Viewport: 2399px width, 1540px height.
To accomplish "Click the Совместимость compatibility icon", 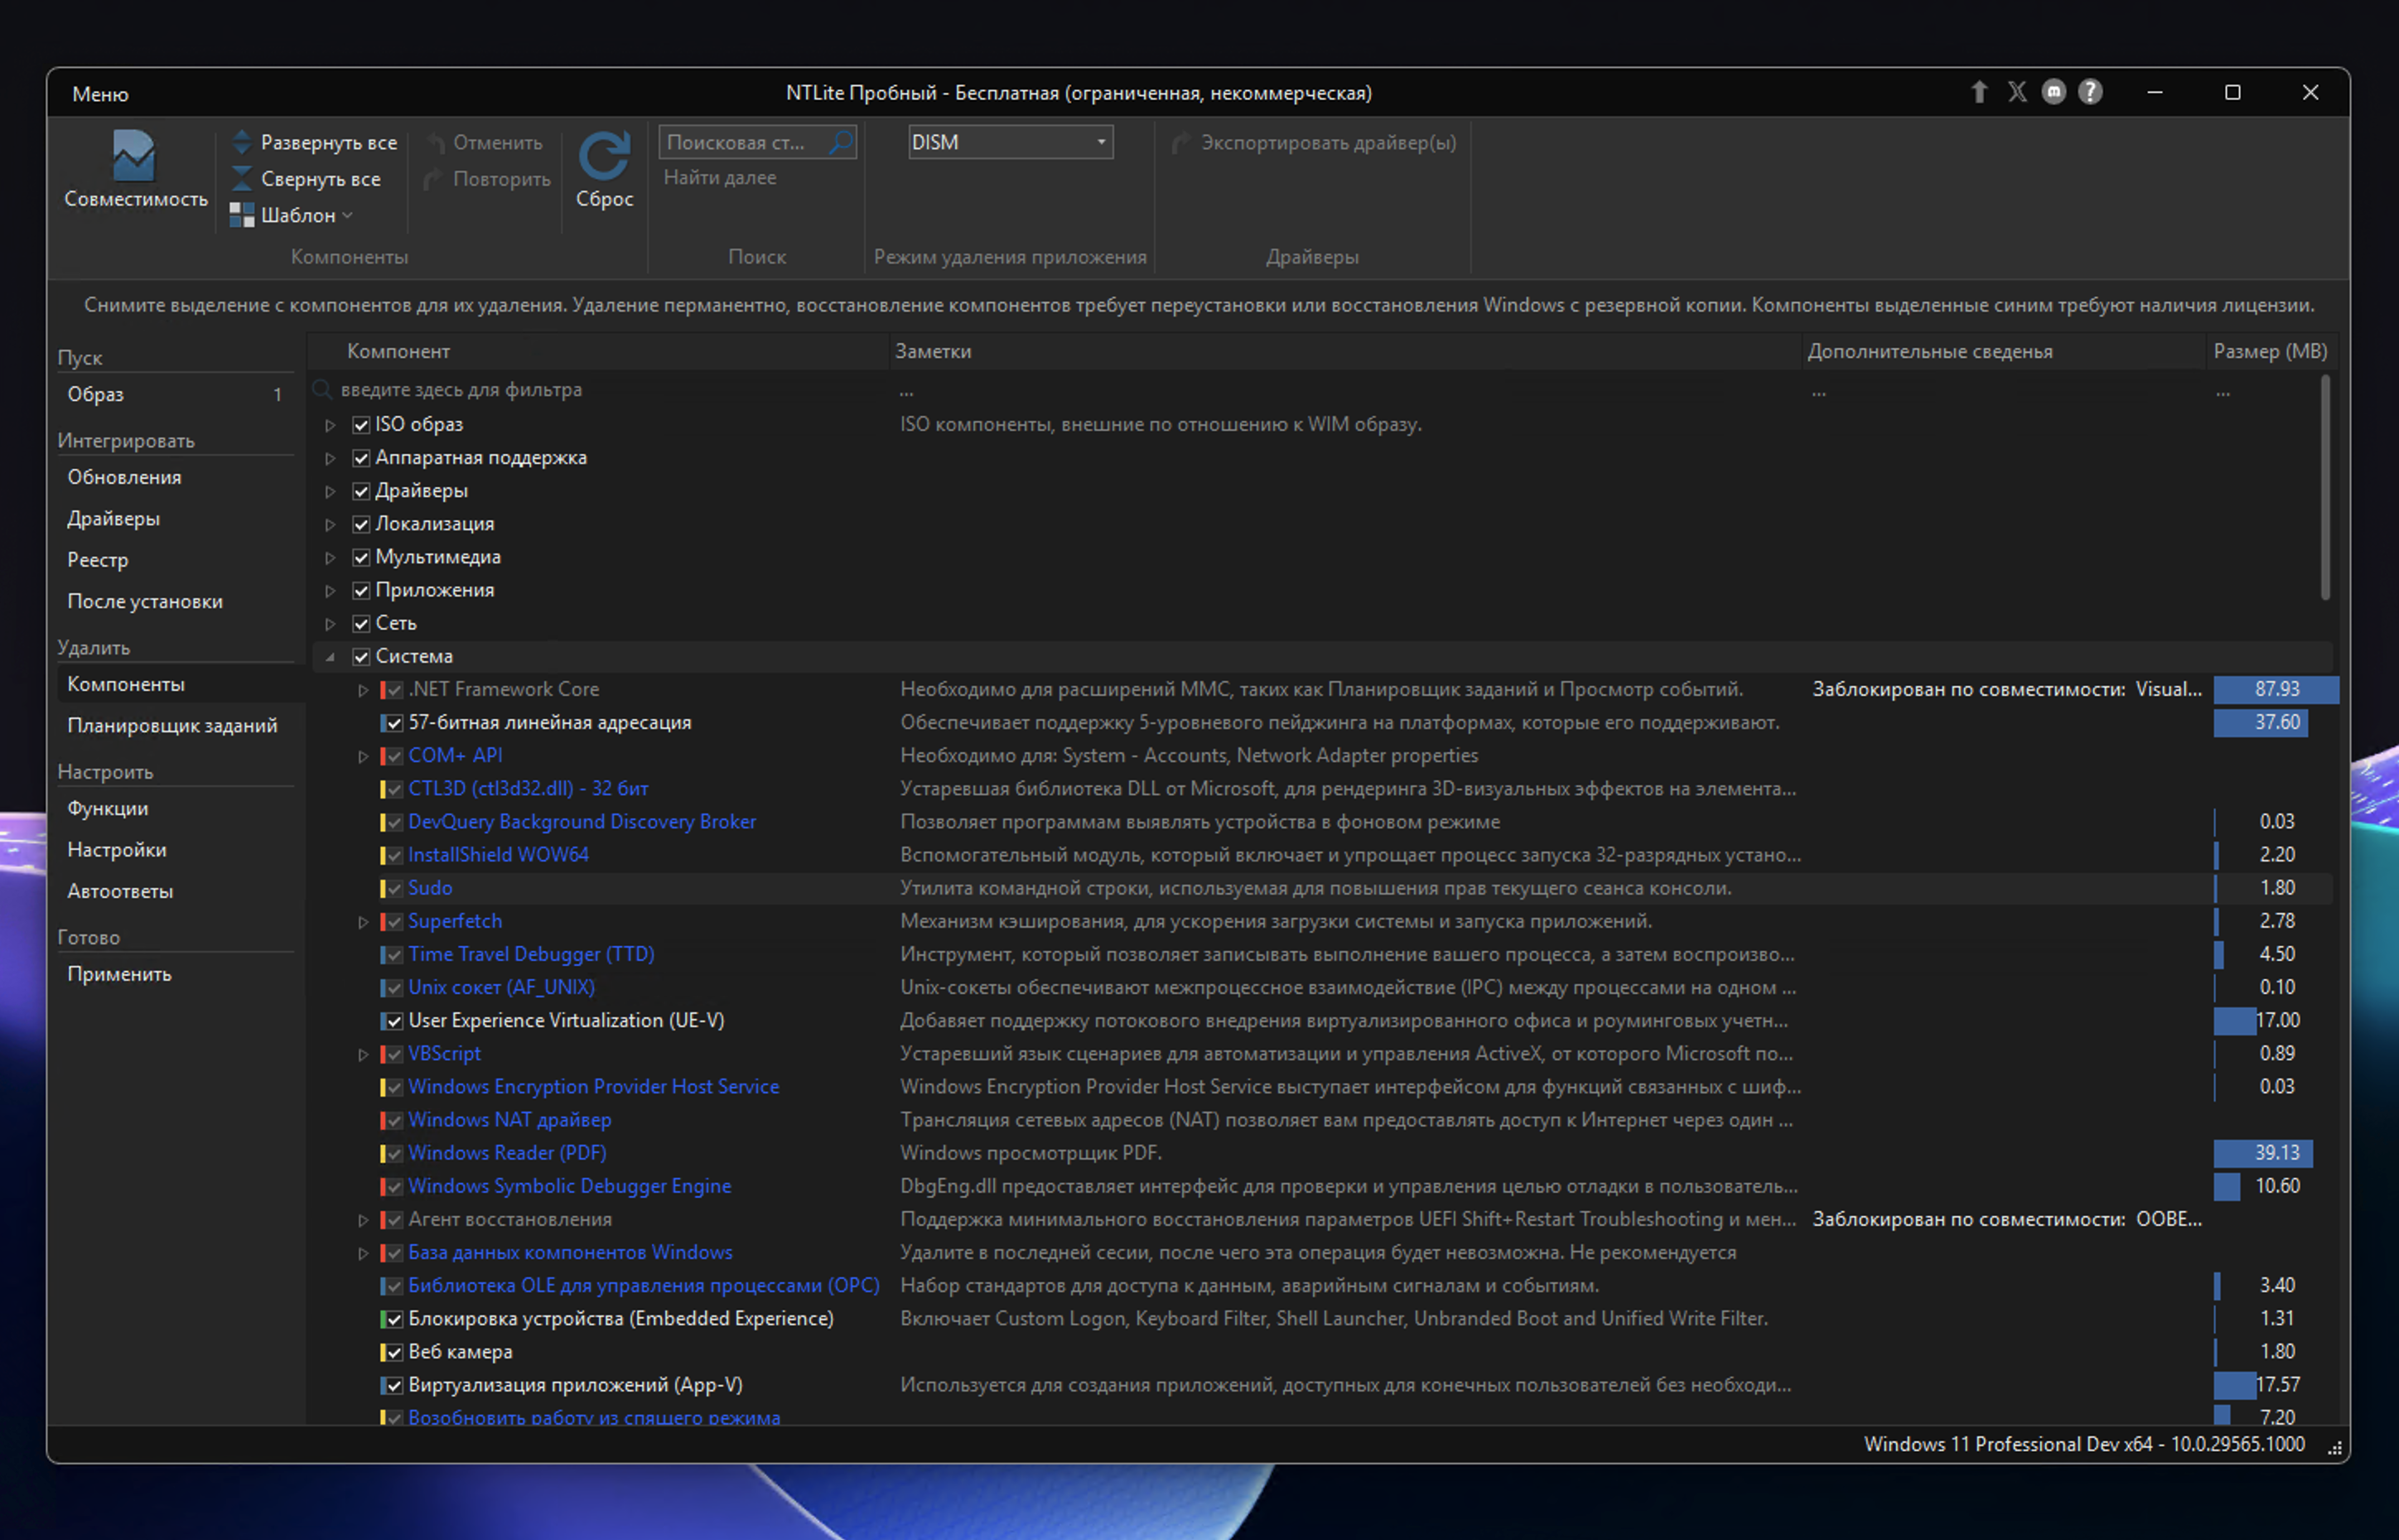I will point(134,158).
